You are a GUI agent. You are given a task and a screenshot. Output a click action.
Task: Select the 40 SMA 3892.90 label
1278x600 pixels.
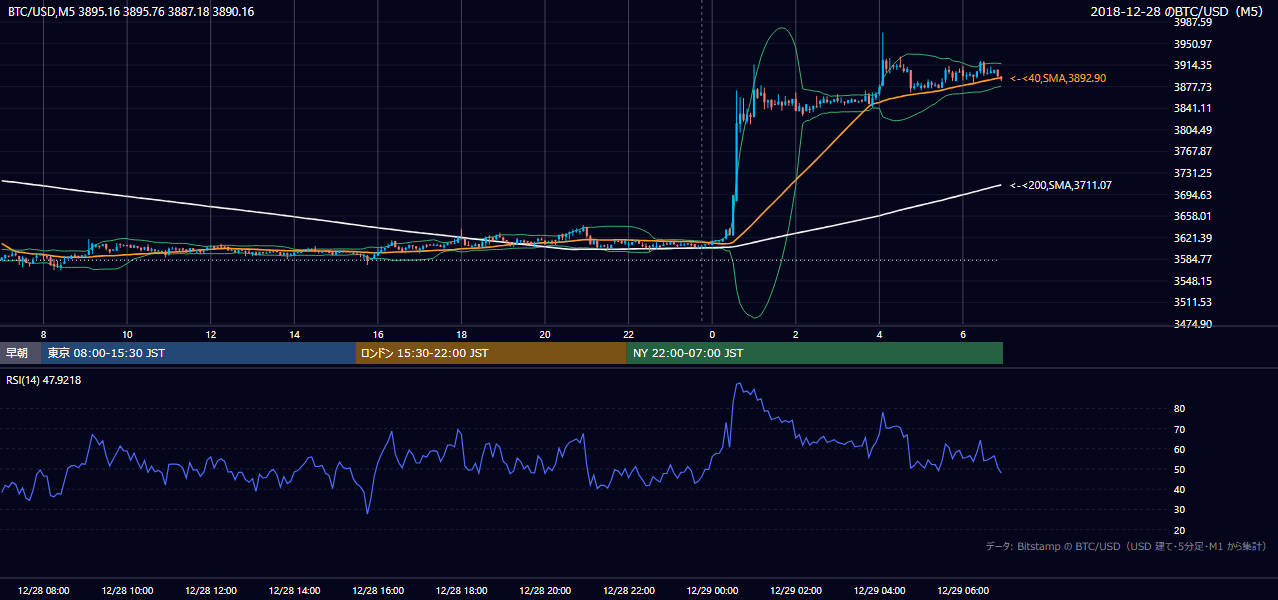[1058, 78]
